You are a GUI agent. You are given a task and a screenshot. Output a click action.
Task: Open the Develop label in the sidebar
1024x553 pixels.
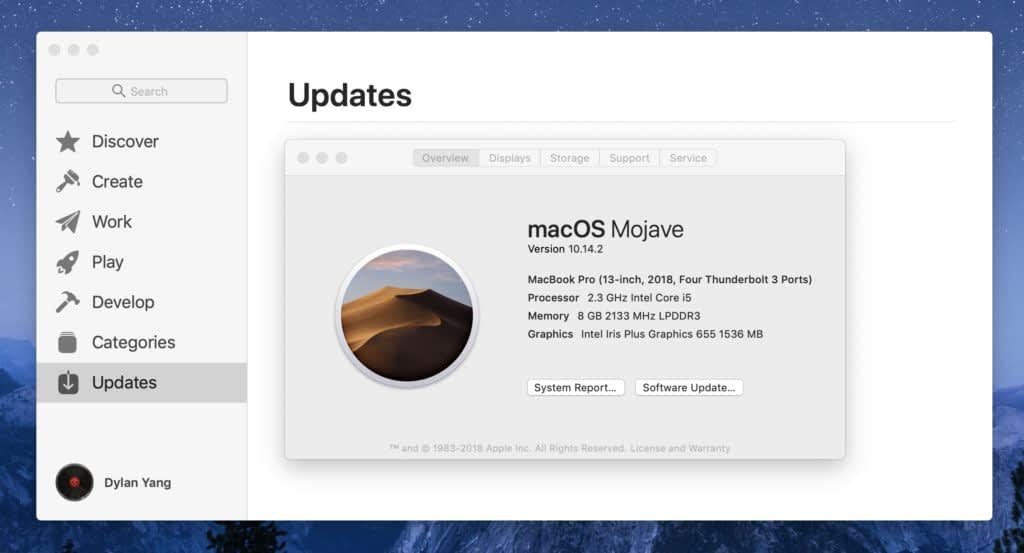coord(123,302)
